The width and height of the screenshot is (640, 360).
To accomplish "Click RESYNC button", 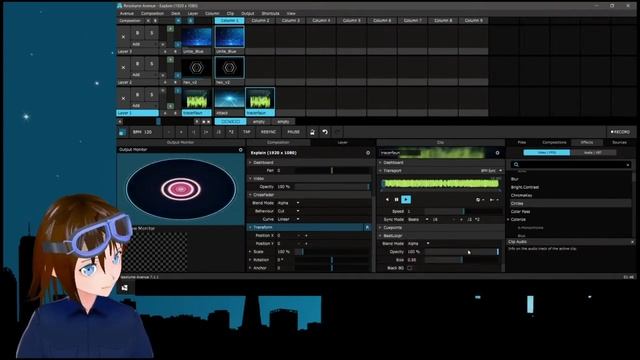I will click(268, 132).
